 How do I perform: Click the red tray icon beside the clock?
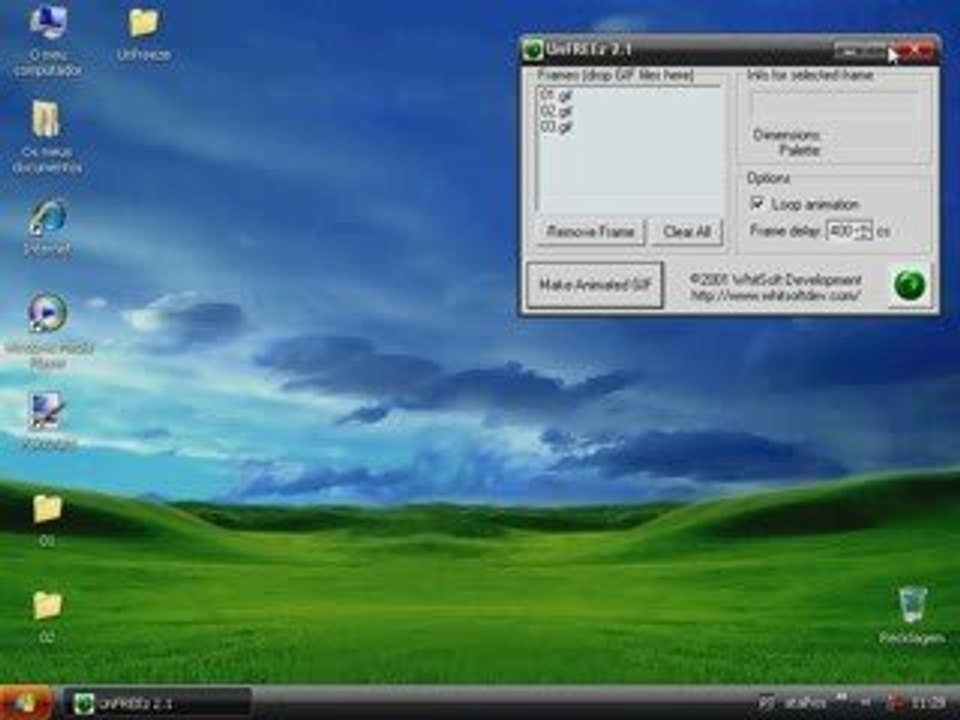(x=895, y=702)
